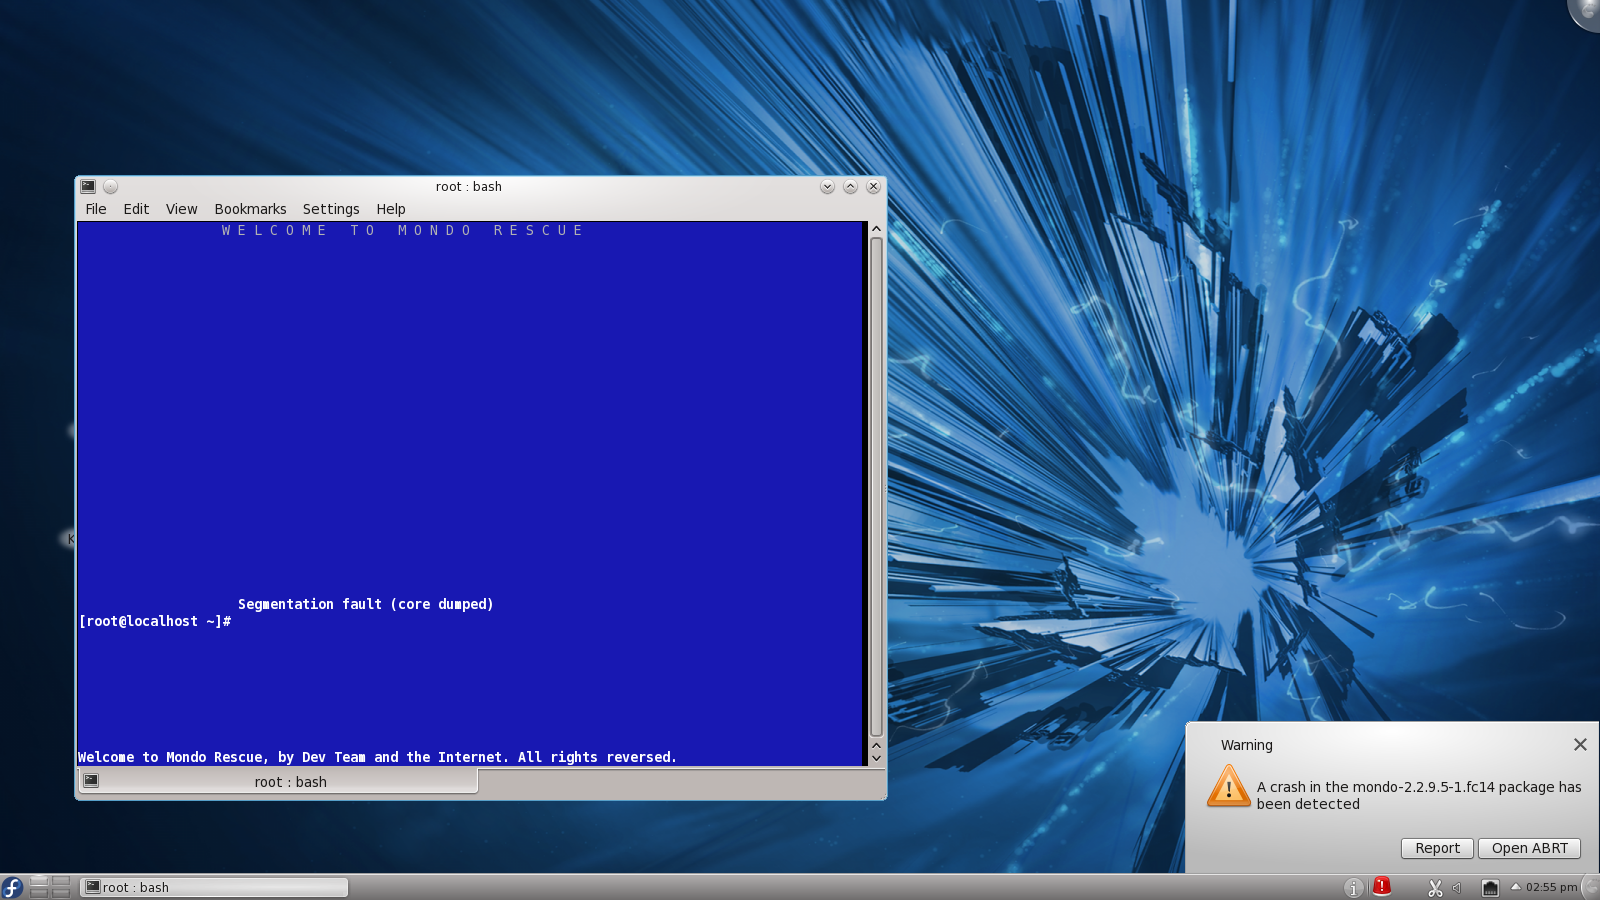The image size is (1600, 900).
Task: Click the crash detected message text
Action: 1419,795
